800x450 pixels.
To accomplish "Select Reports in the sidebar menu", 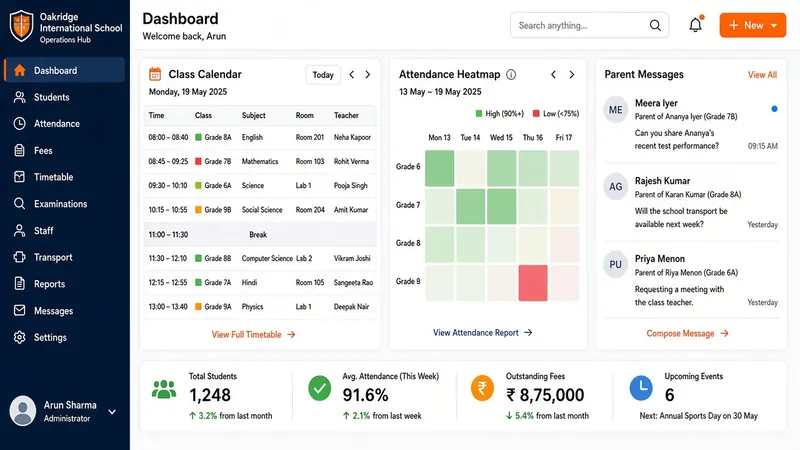I will [64, 284].
